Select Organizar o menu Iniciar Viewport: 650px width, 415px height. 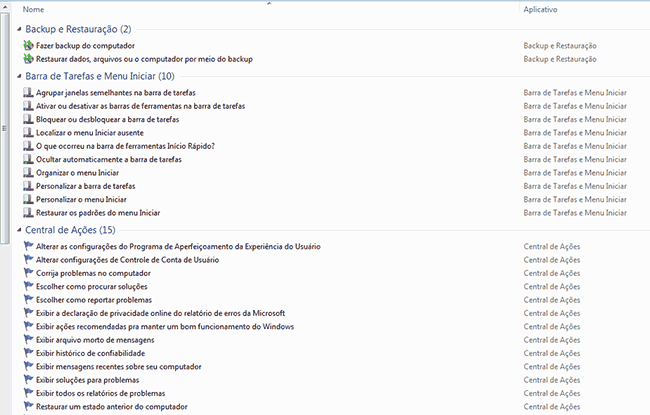point(77,173)
